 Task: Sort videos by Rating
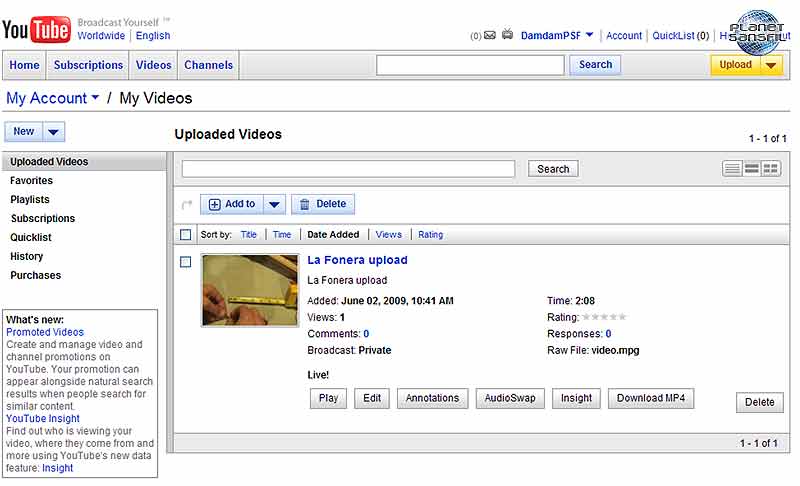[430, 235]
